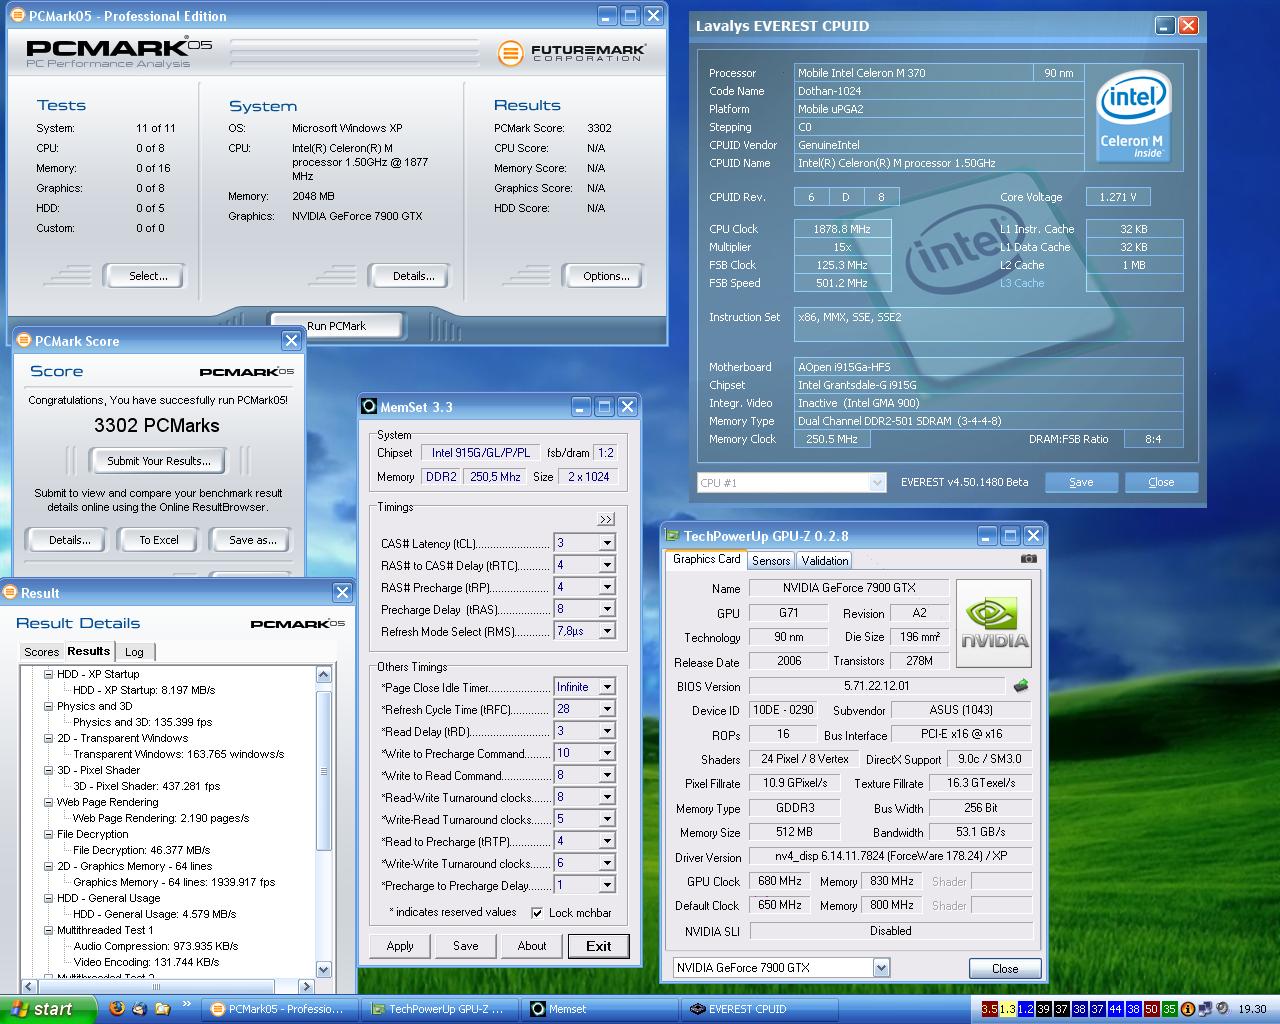
Task: Open Refresh Mode Select (RMS) dropdown
Action: pyautogui.click(x=606, y=631)
